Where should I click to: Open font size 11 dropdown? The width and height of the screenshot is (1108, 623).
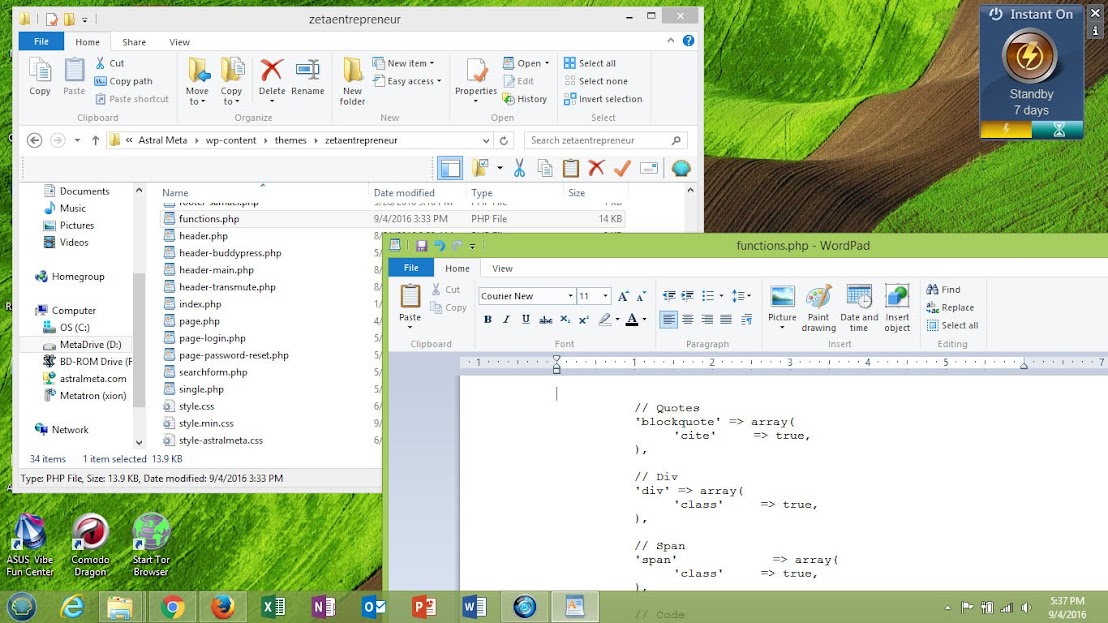(x=605, y=296)
